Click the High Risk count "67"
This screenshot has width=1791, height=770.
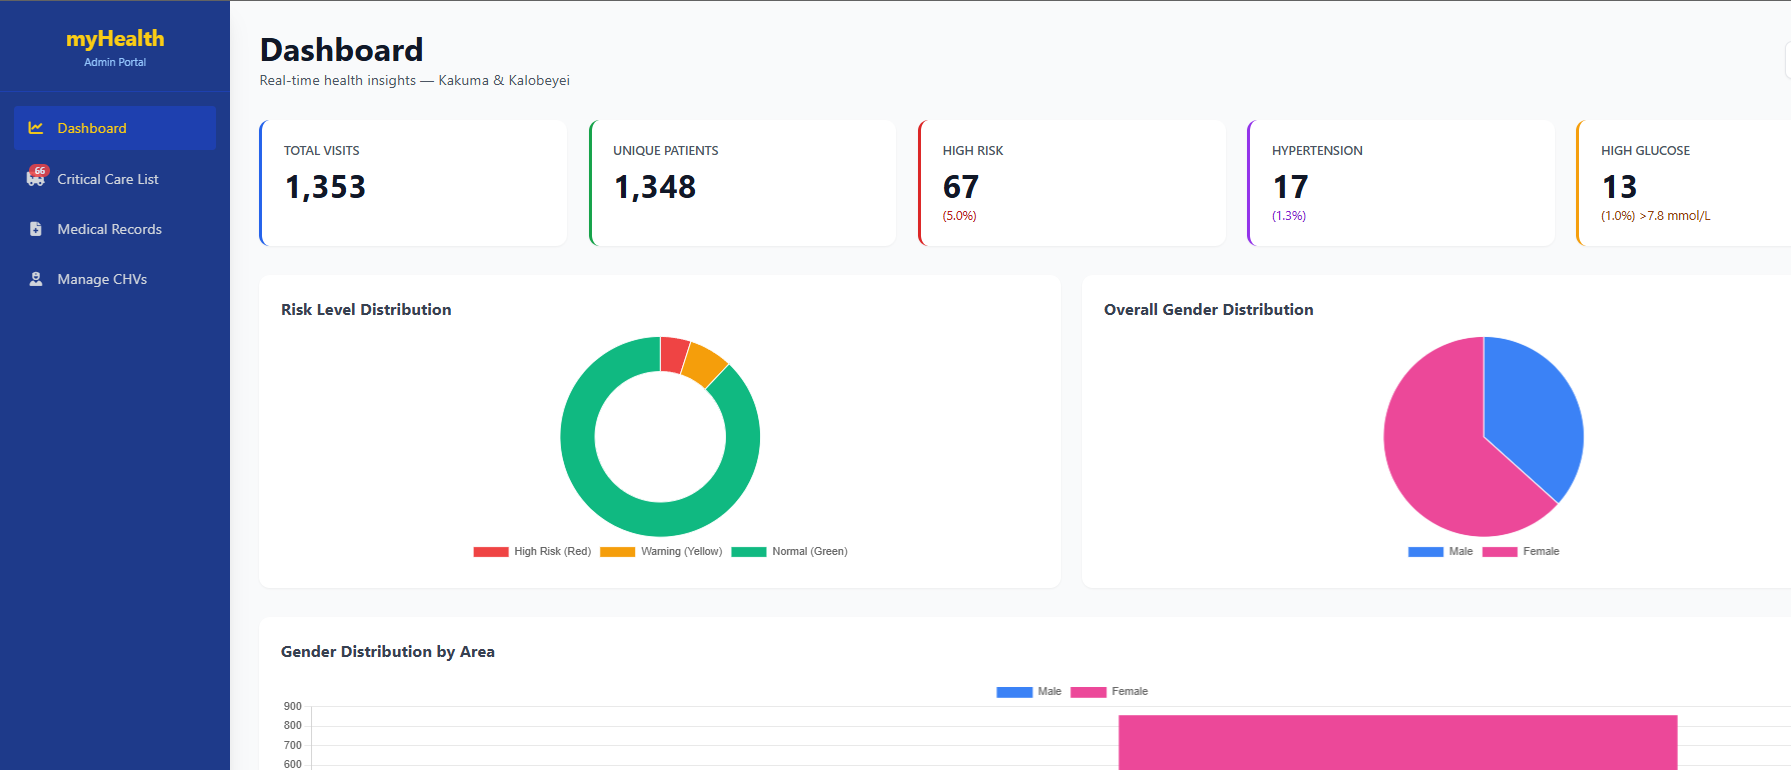pos(961,187)
